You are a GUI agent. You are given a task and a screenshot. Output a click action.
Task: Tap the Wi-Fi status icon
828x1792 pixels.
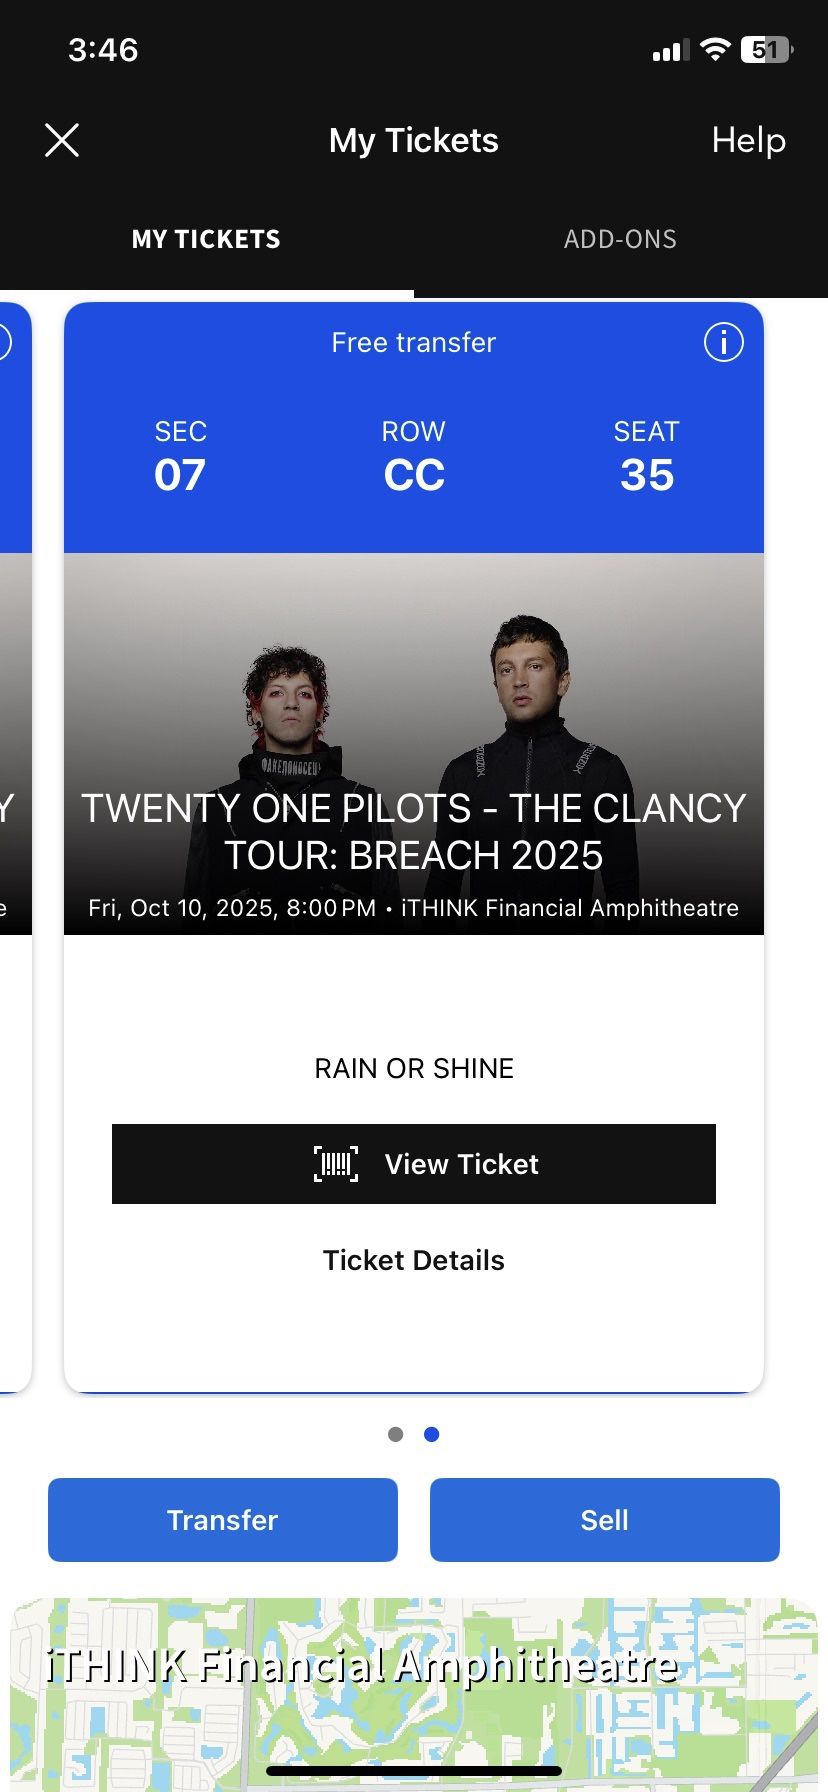tap(715, 50)
